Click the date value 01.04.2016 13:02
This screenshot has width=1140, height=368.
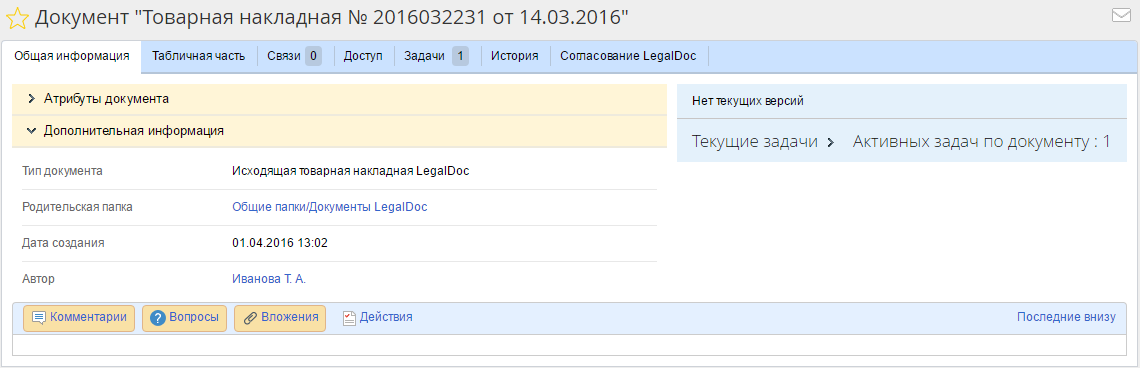point(280,243)
